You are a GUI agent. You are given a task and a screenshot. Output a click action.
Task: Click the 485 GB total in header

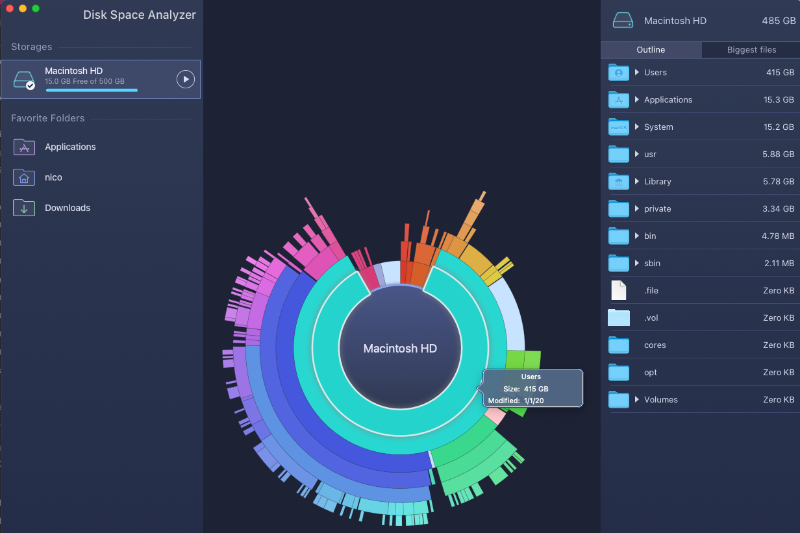coord(779,21)
